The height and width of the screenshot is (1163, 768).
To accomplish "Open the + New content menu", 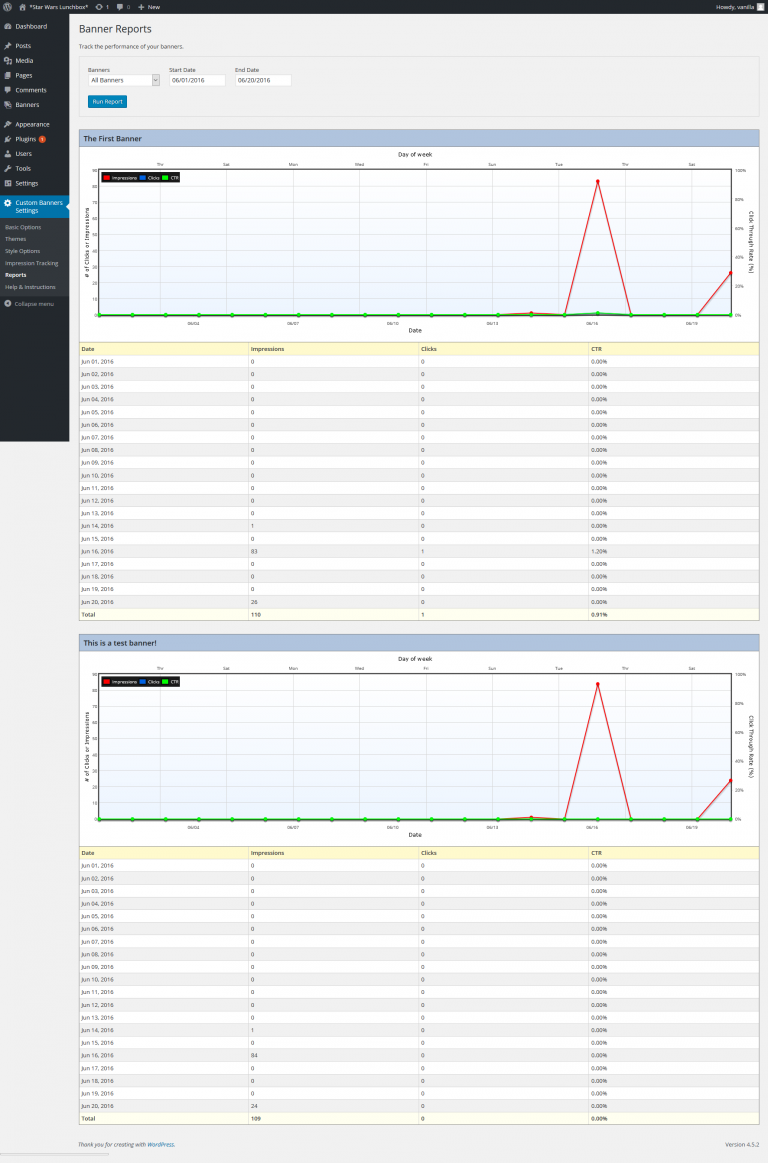I will 149,6.
